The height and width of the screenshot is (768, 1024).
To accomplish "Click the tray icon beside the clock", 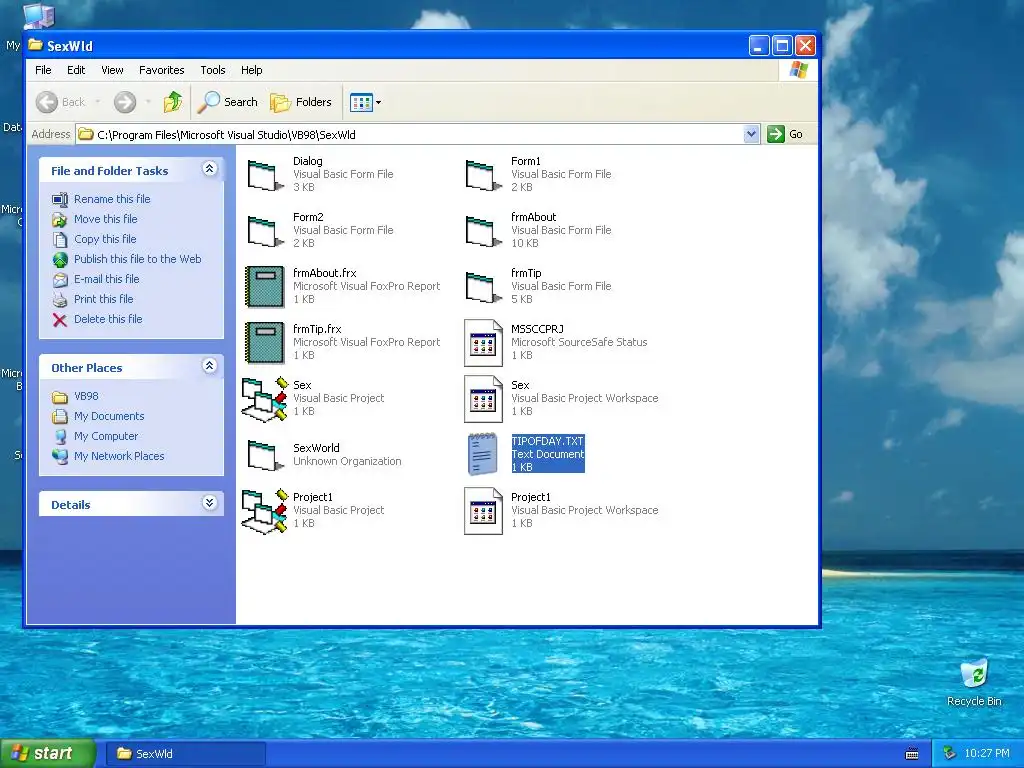I will (950, 754).
